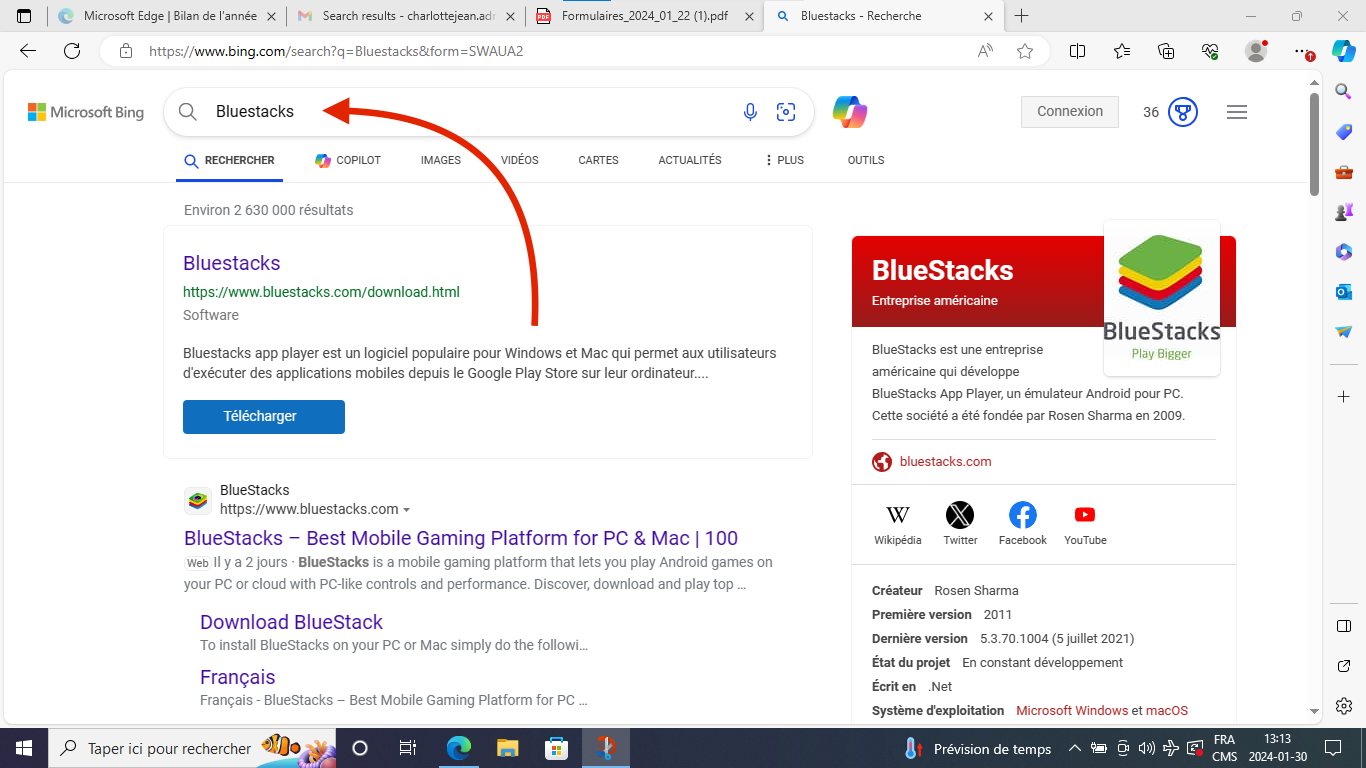Open BlueStacks YouTube icon link
This screenshot has height=768, width=1366.
1085,516
